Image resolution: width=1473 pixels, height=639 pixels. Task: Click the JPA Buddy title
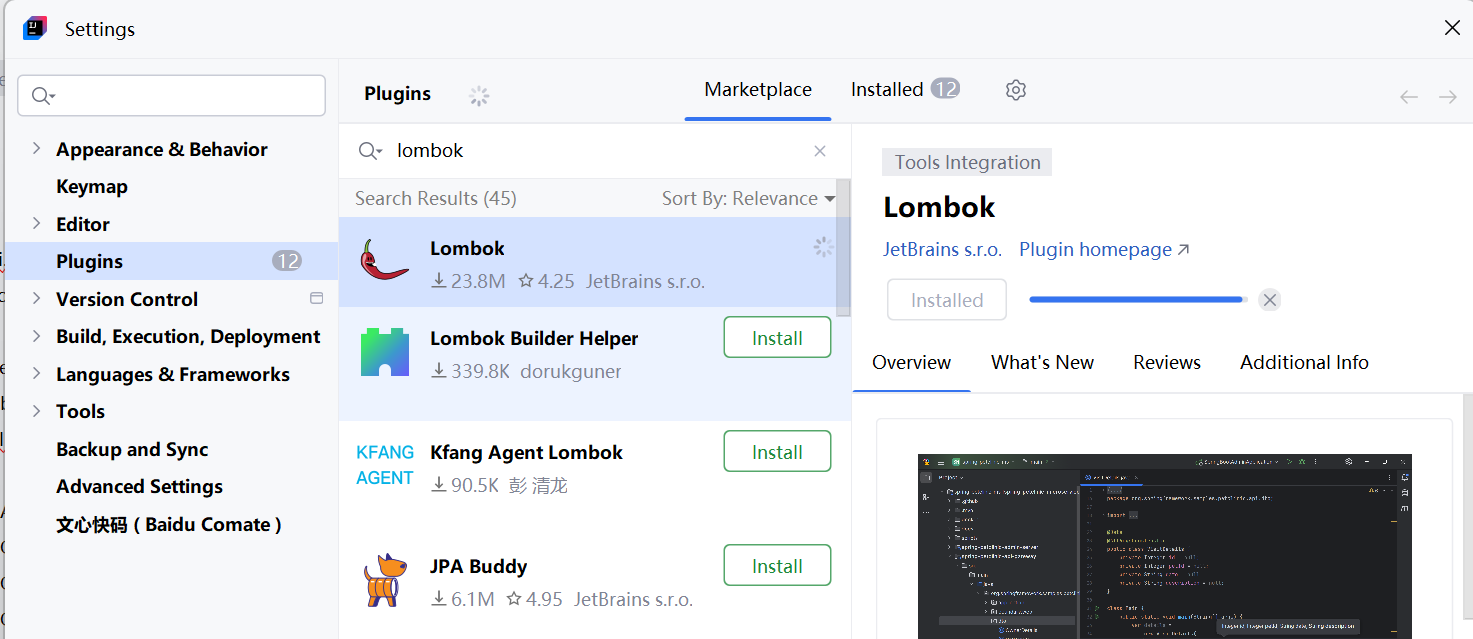478,566
